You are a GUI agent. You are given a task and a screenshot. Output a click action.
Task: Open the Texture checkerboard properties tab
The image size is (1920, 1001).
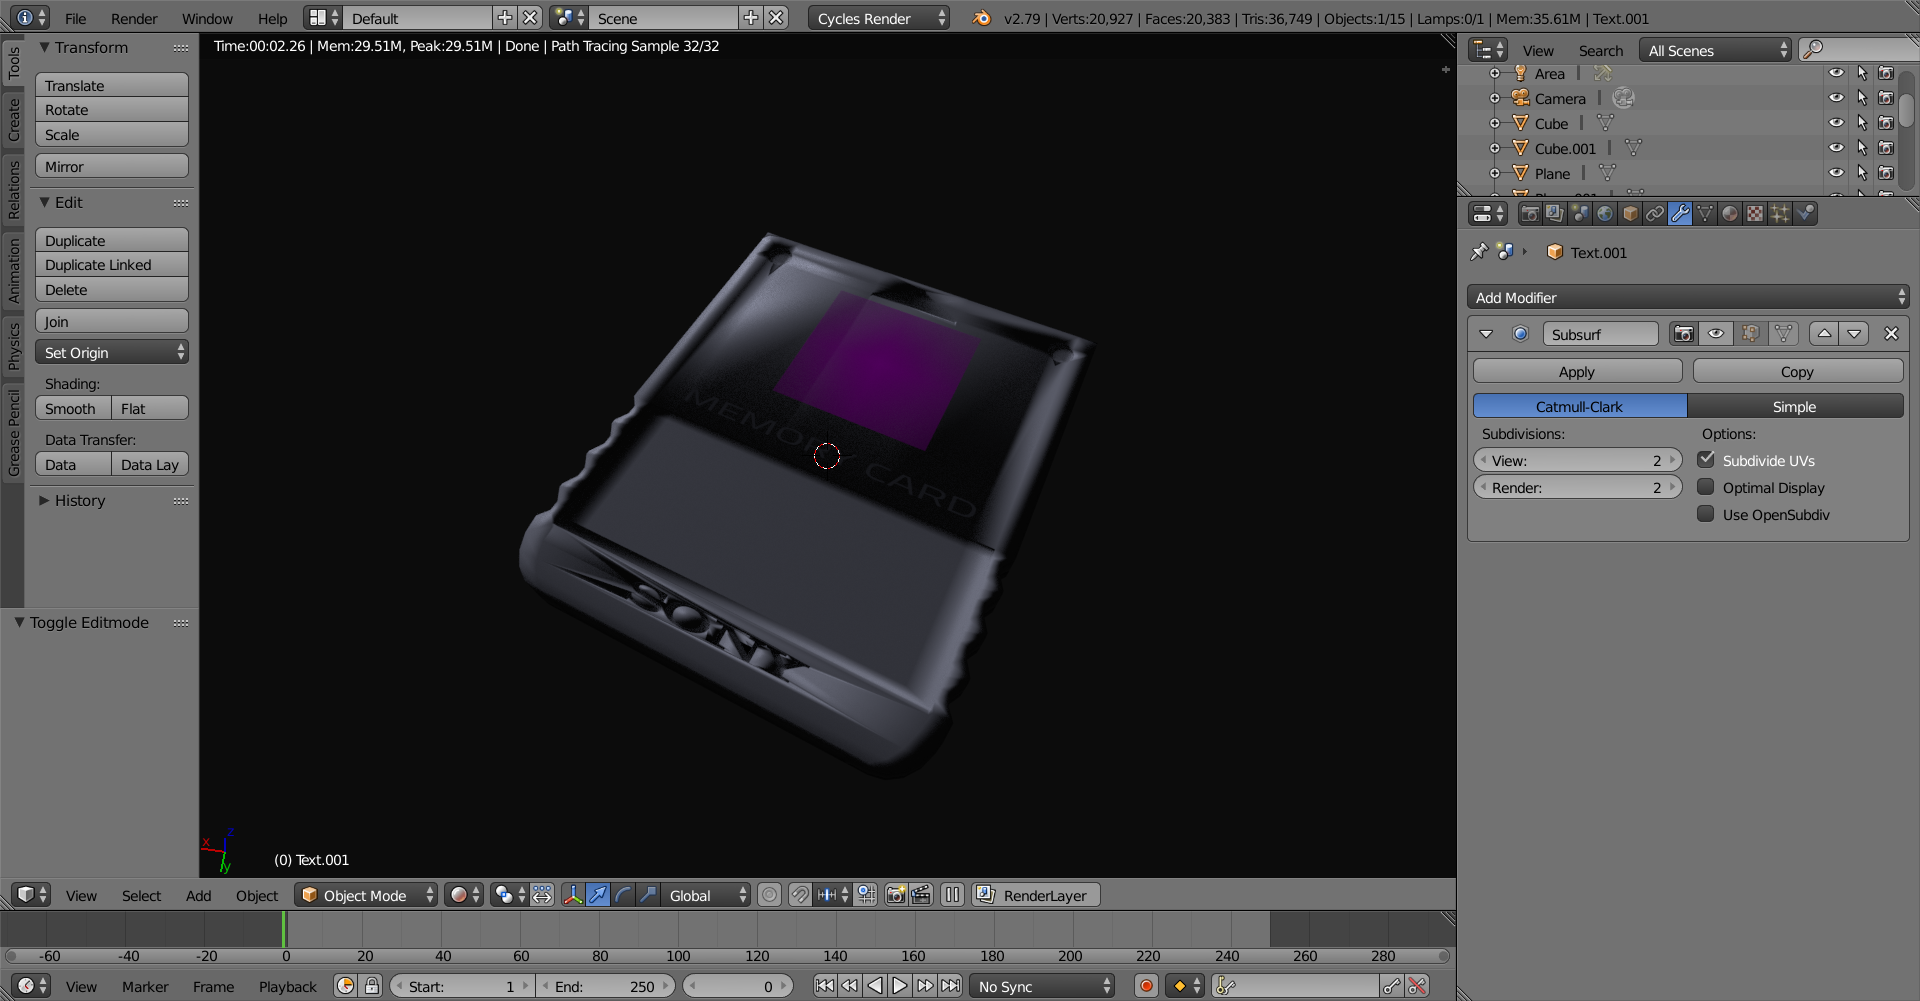click(1755, 213)
